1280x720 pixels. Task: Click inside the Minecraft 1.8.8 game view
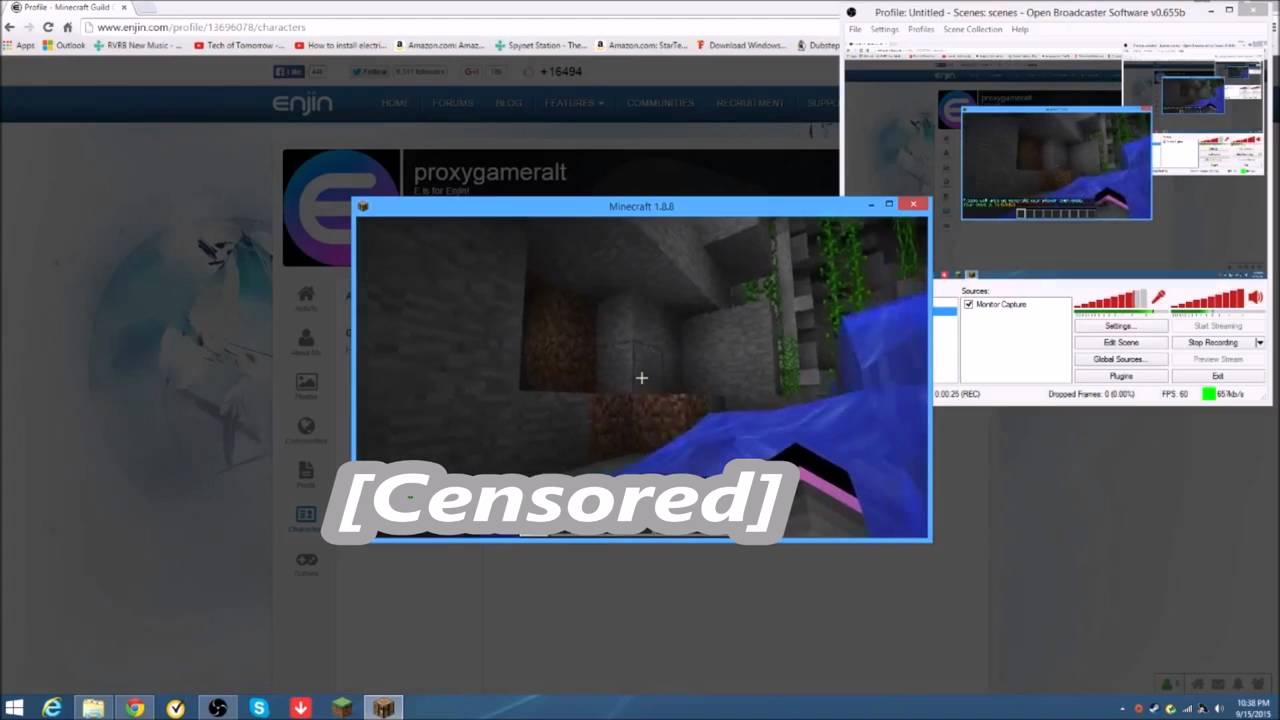642,378
